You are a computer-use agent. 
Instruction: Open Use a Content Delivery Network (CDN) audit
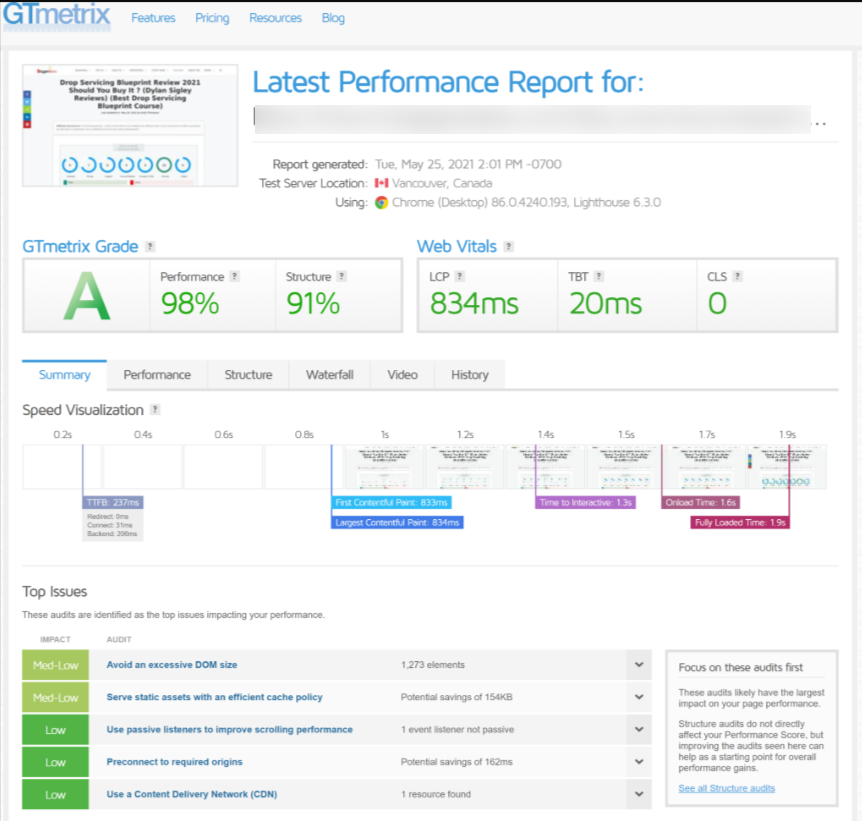click(x=192, y=795)
